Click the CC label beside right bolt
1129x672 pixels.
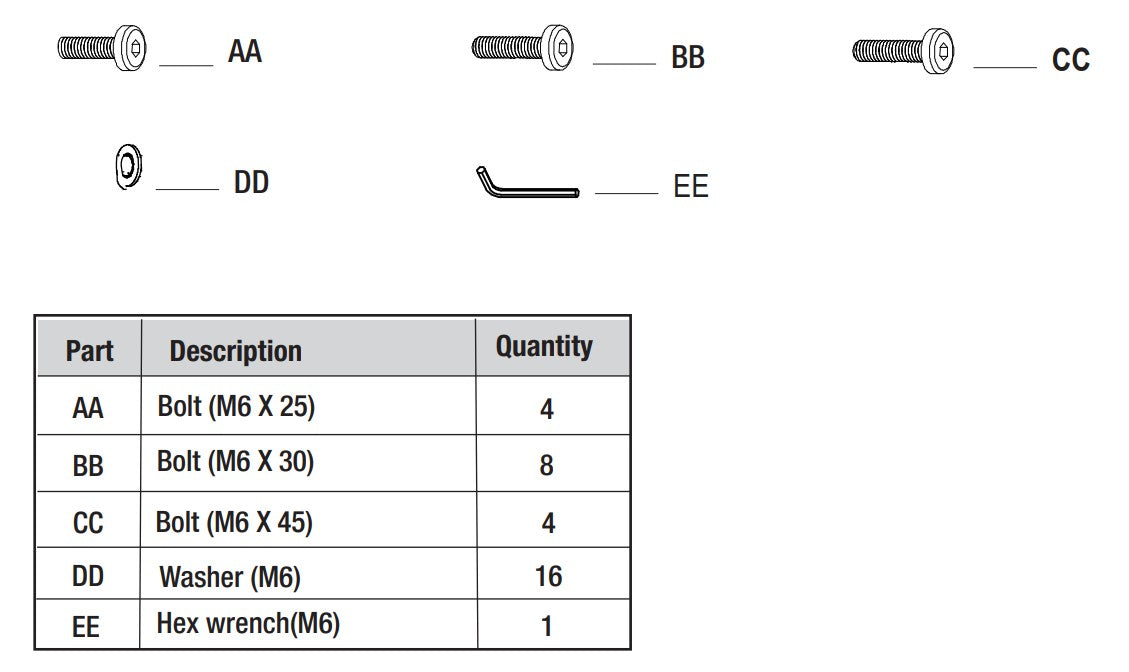pos(1070,60)
